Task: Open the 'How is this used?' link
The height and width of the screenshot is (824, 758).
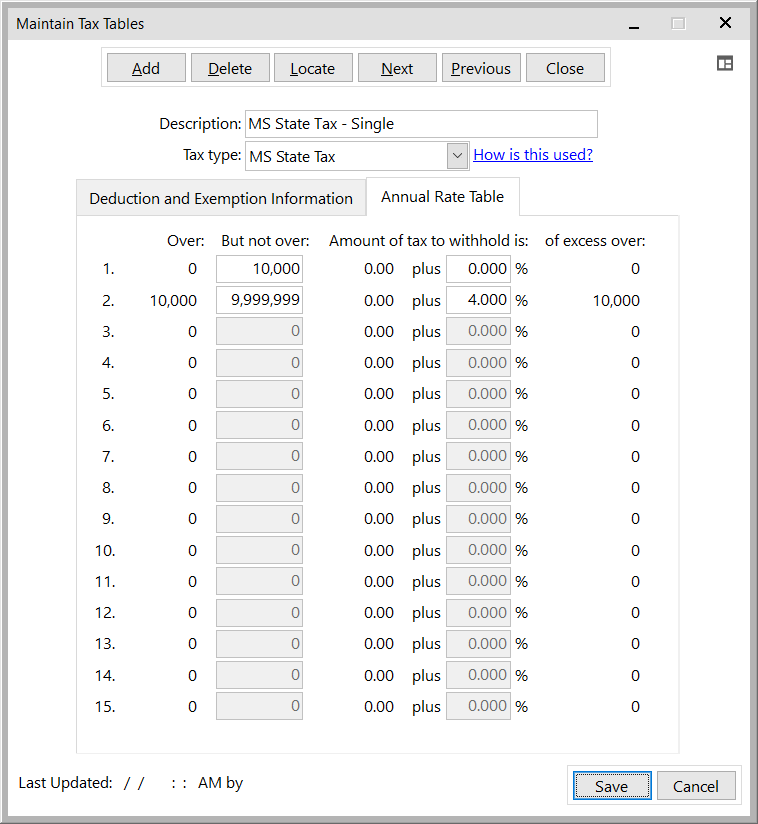Action: 533,155
